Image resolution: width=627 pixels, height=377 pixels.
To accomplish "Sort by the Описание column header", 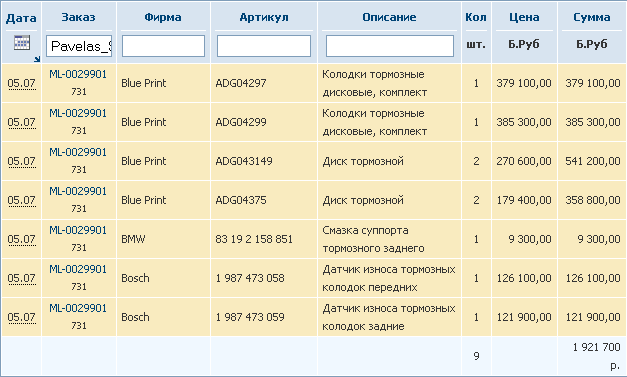I will 389,17.
